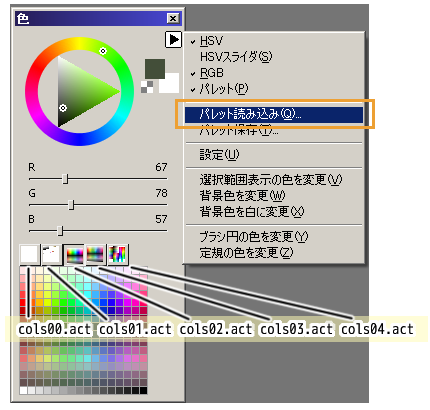Click the G slider handle
The image size is (430, 410).
click(x=71, y=205)
